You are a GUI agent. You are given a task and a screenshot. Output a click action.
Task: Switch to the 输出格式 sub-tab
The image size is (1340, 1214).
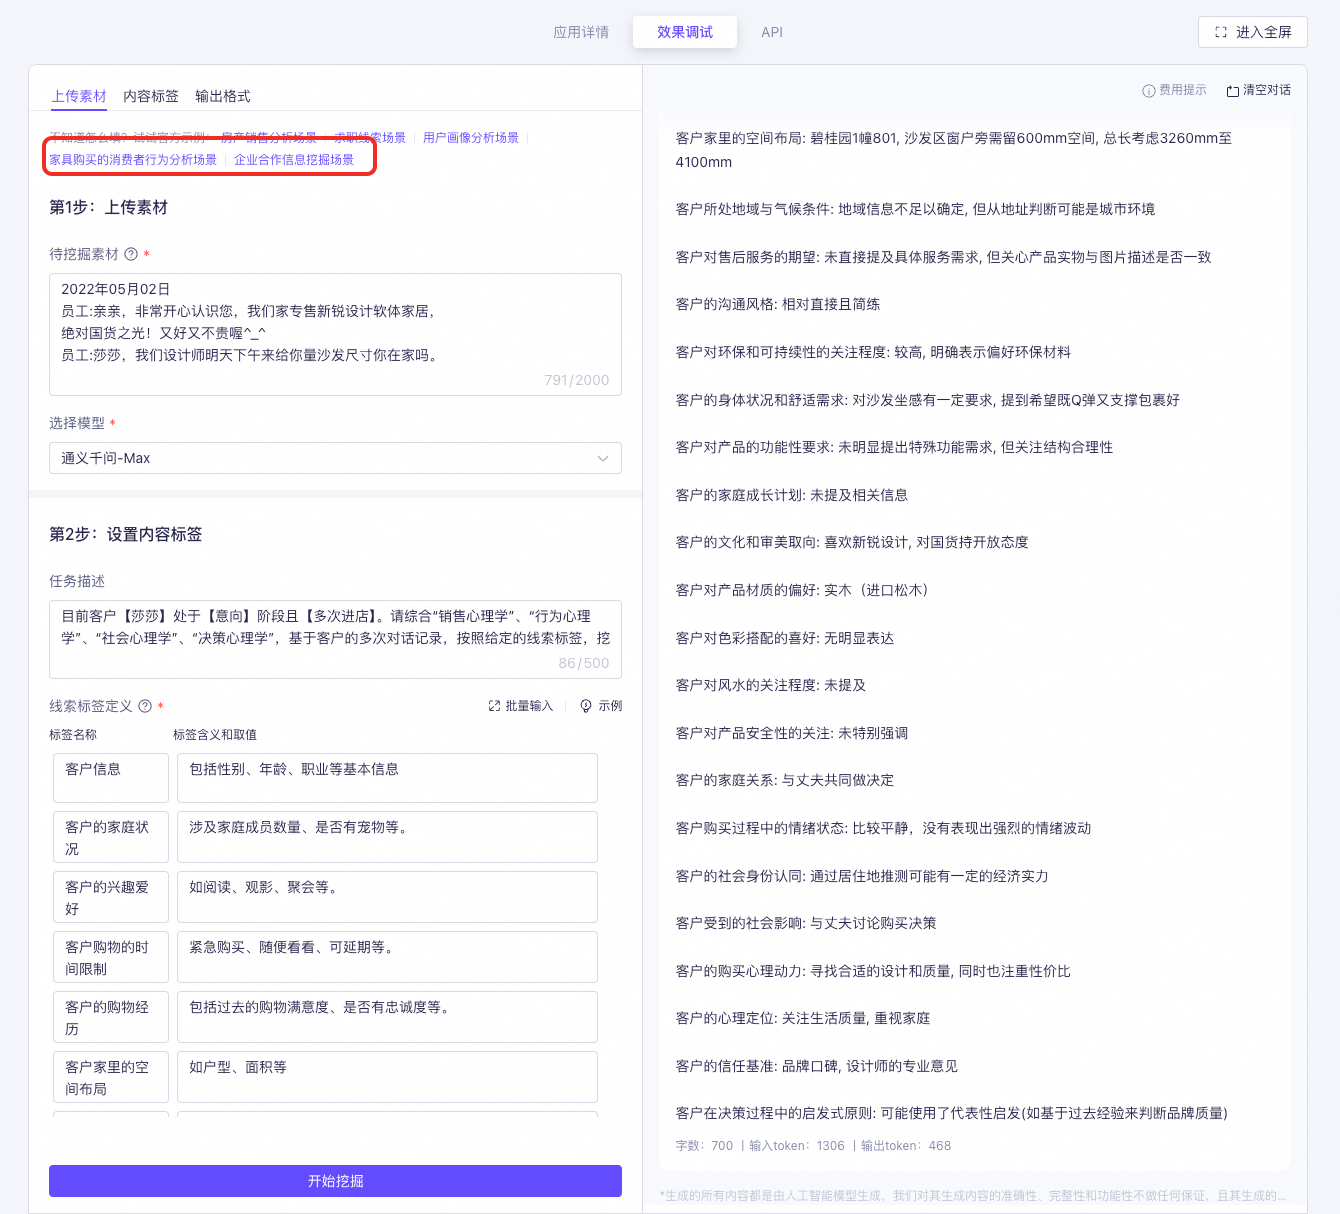pyautogui.click(x=223, y=96)
